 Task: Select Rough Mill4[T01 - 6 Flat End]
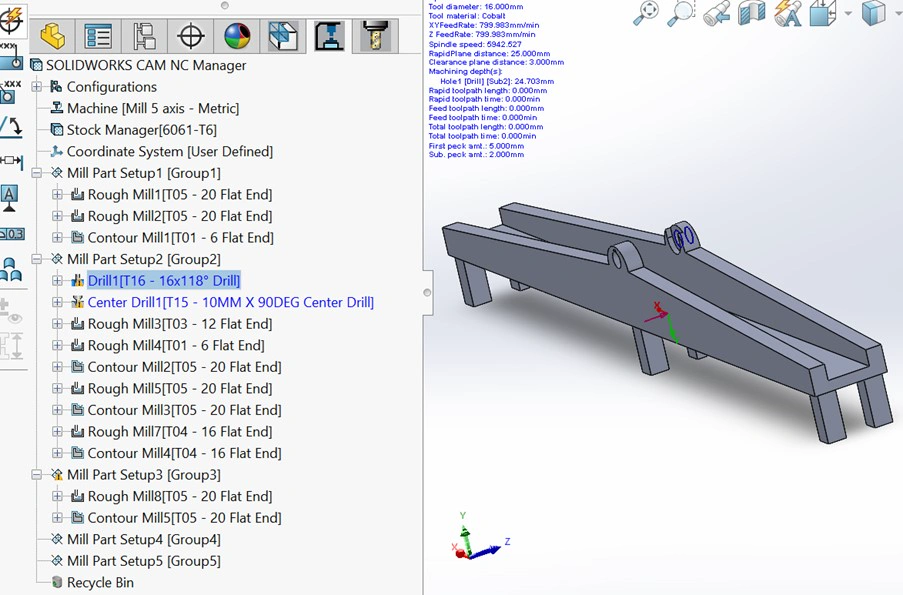[x=176, y=346]
